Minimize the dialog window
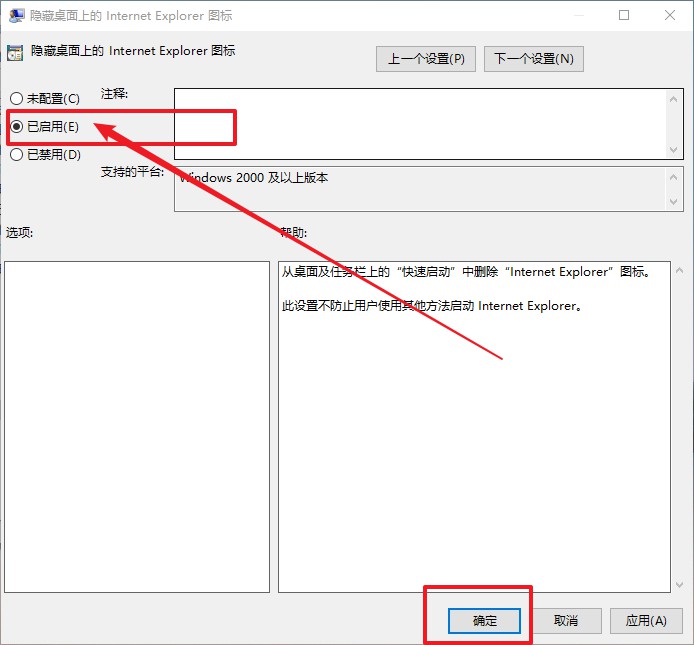 coord(579,15)
